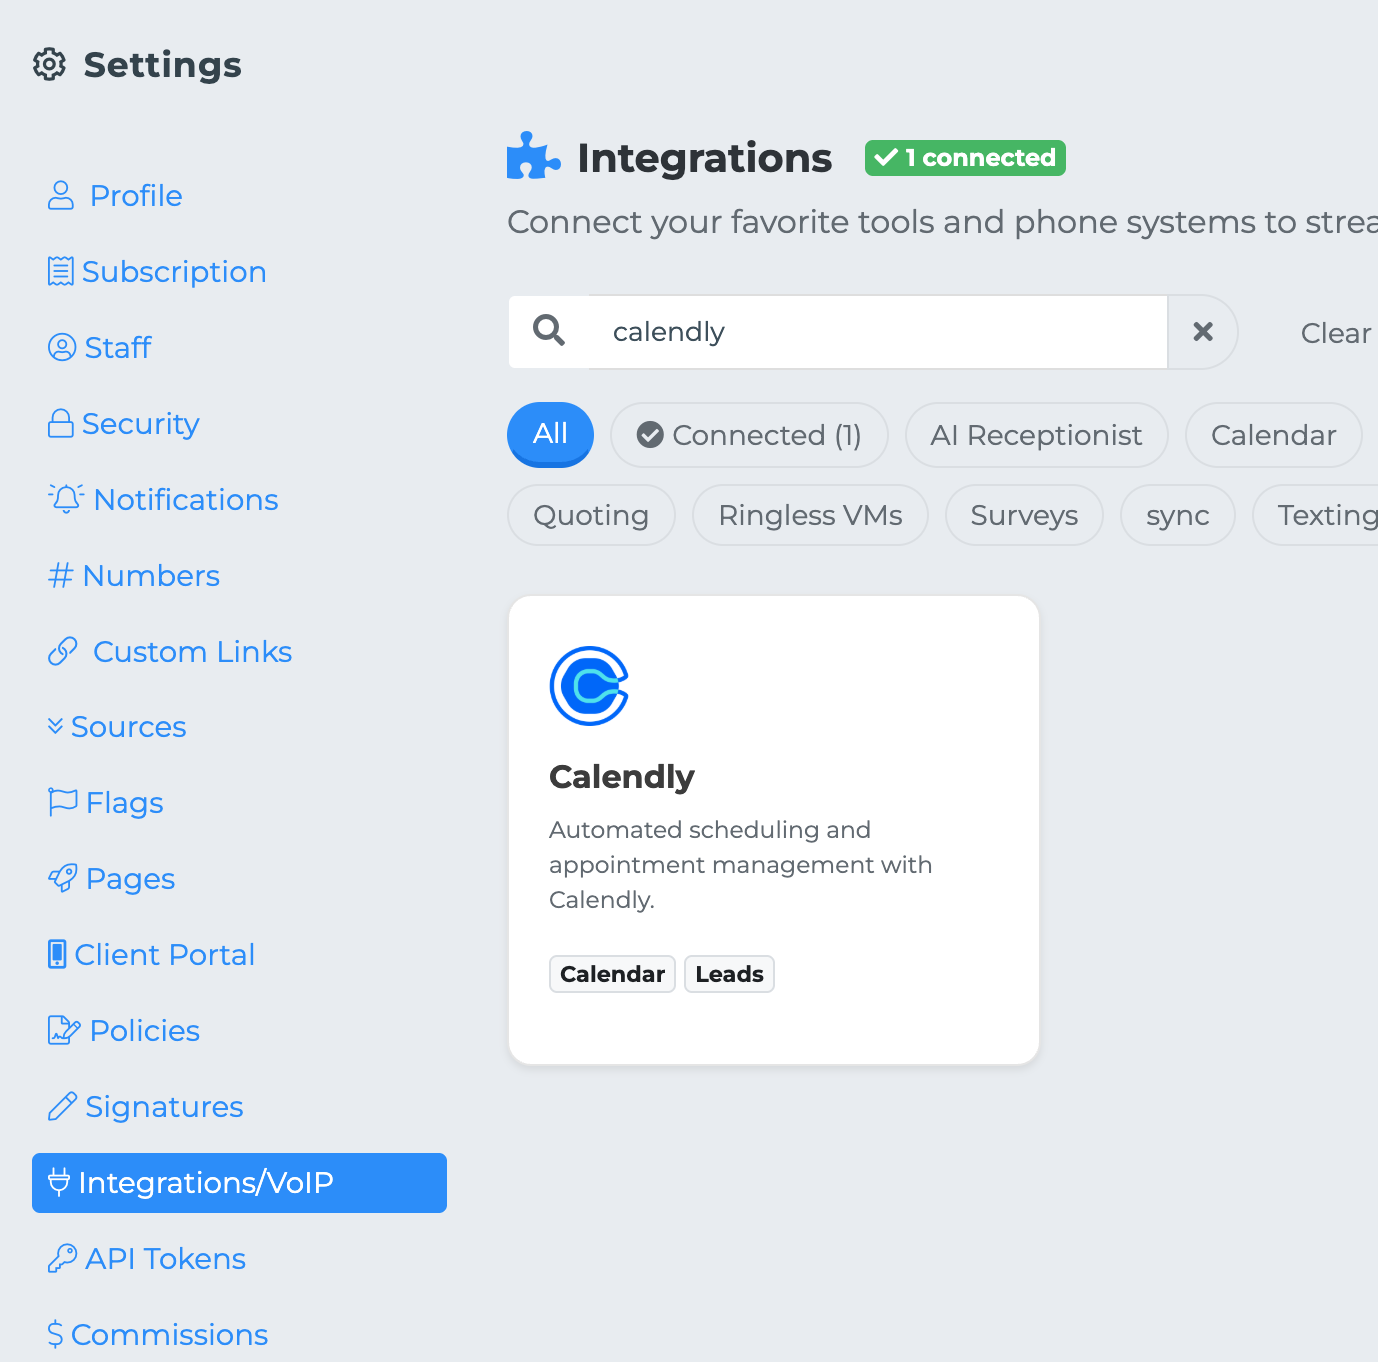Expand the Sources section
Image resolution: width=1378 pixels, height=1362 pixels.
[x=117, y=727]
